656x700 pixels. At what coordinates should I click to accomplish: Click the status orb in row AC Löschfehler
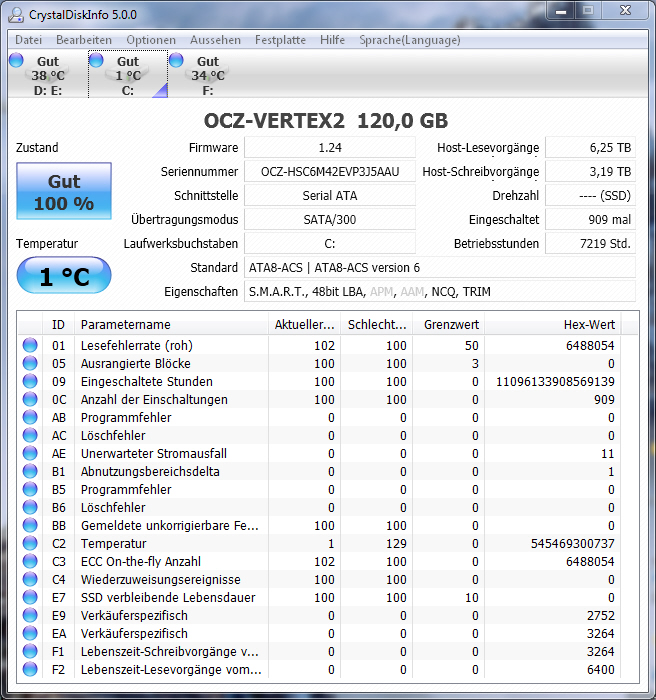(30, 435)
